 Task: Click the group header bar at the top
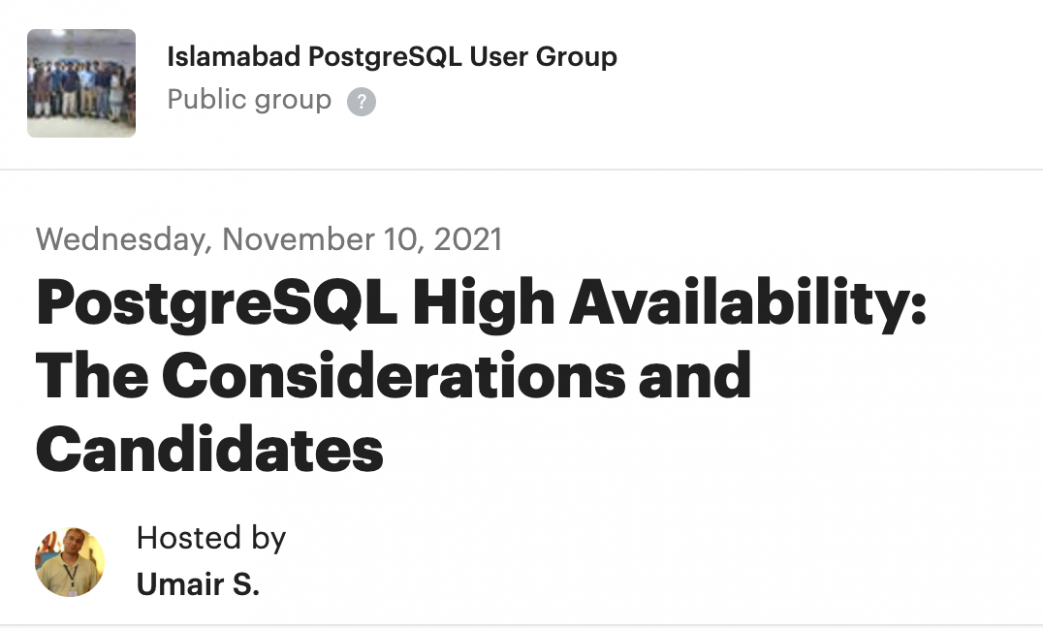(x=521, y=80)
